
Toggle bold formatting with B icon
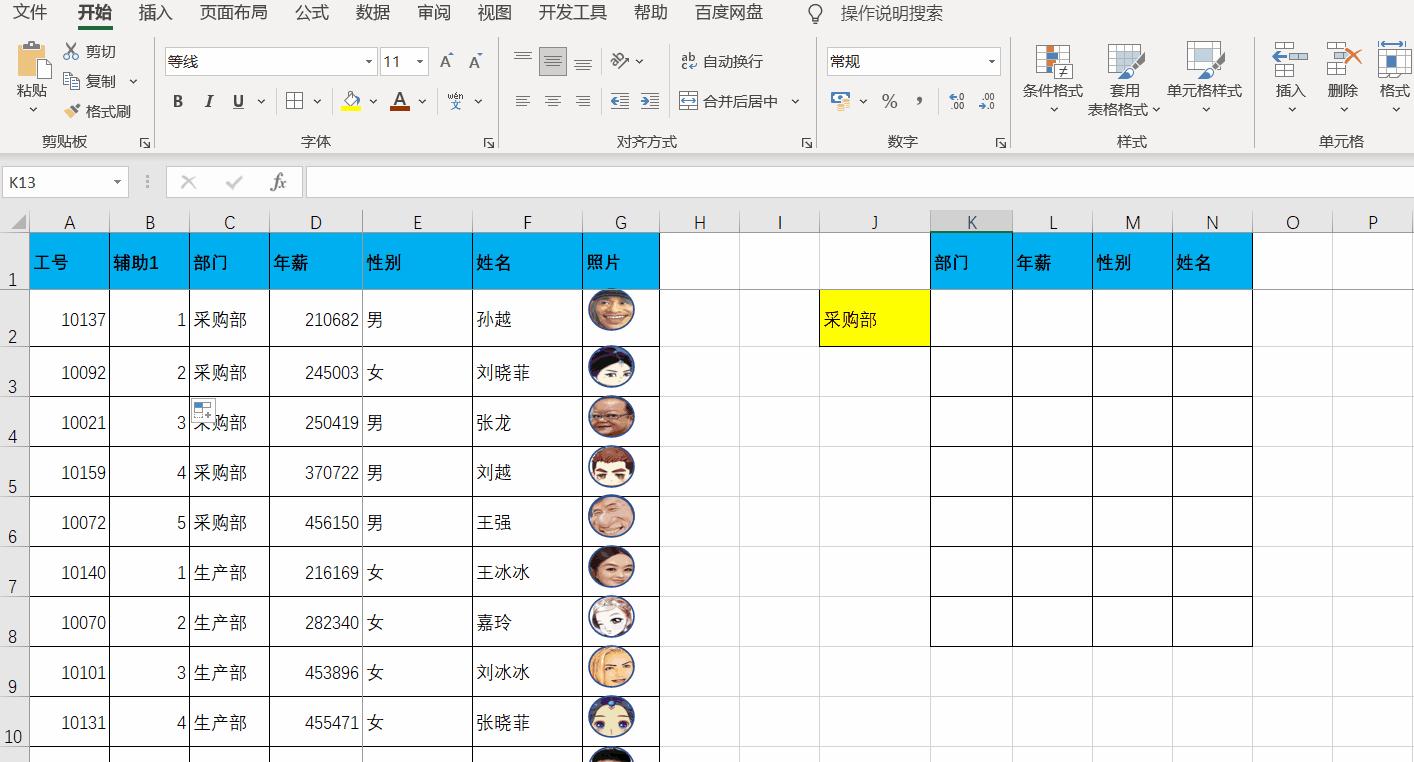click(178, 100)
